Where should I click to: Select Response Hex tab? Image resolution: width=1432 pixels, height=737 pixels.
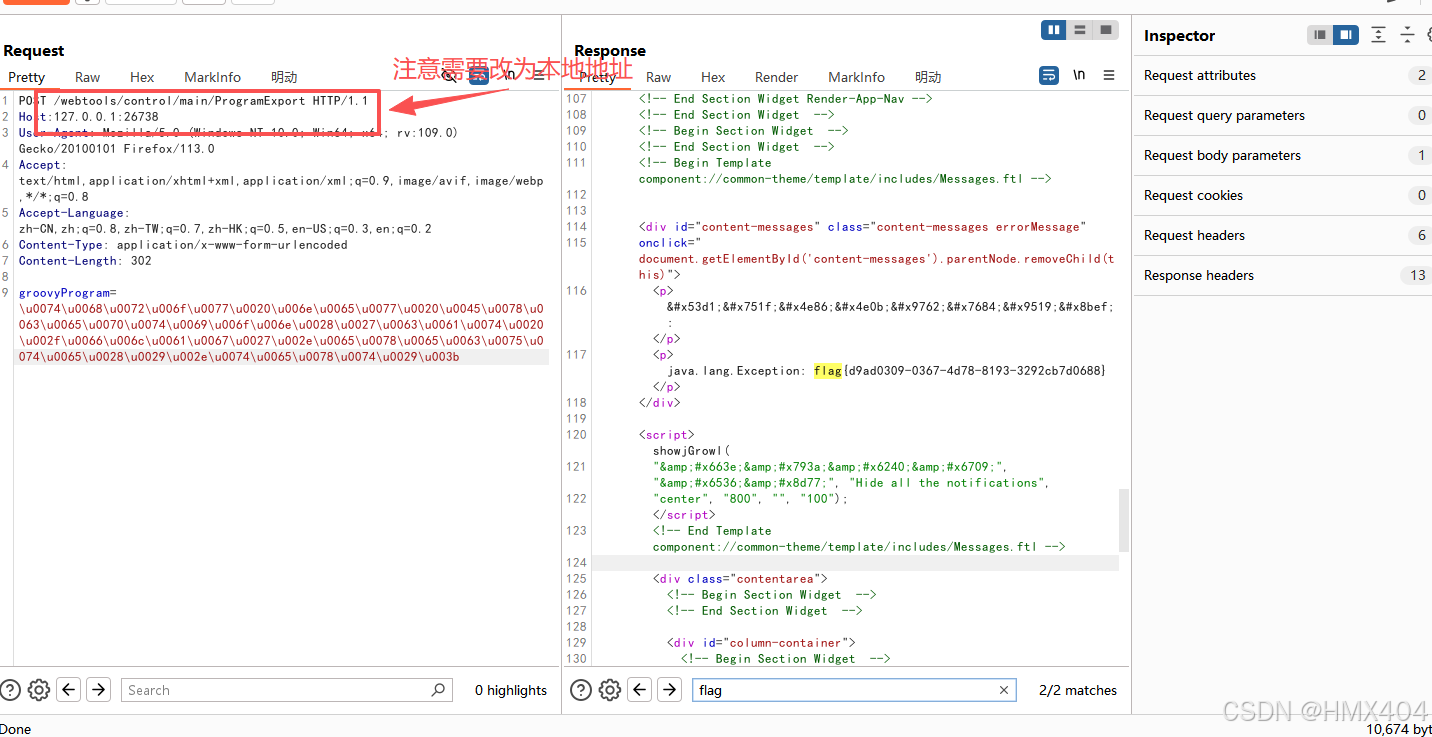point(713,77)
